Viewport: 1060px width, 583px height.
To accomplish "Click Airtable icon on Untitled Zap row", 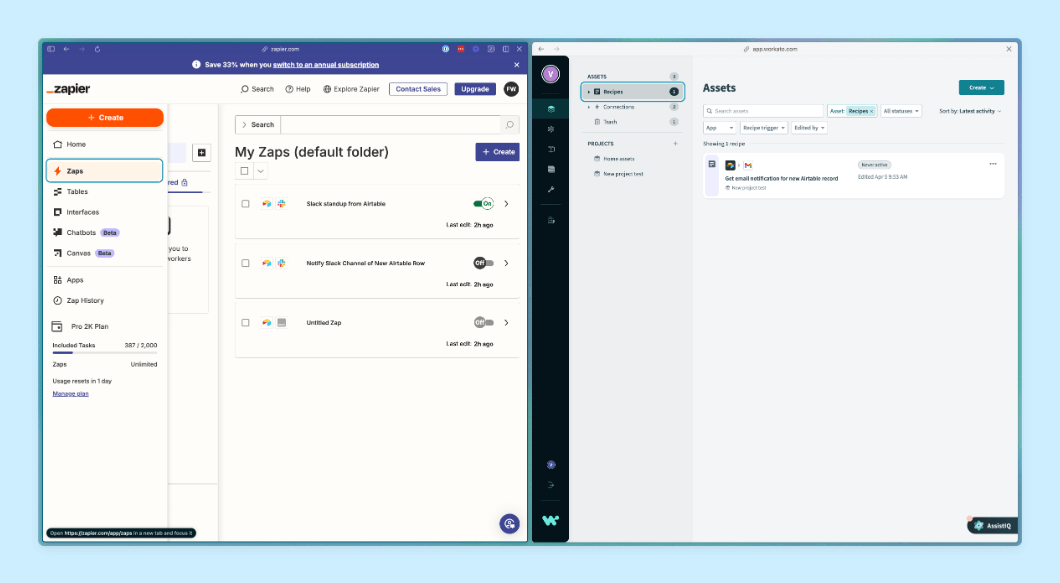I will click(267, 323).
